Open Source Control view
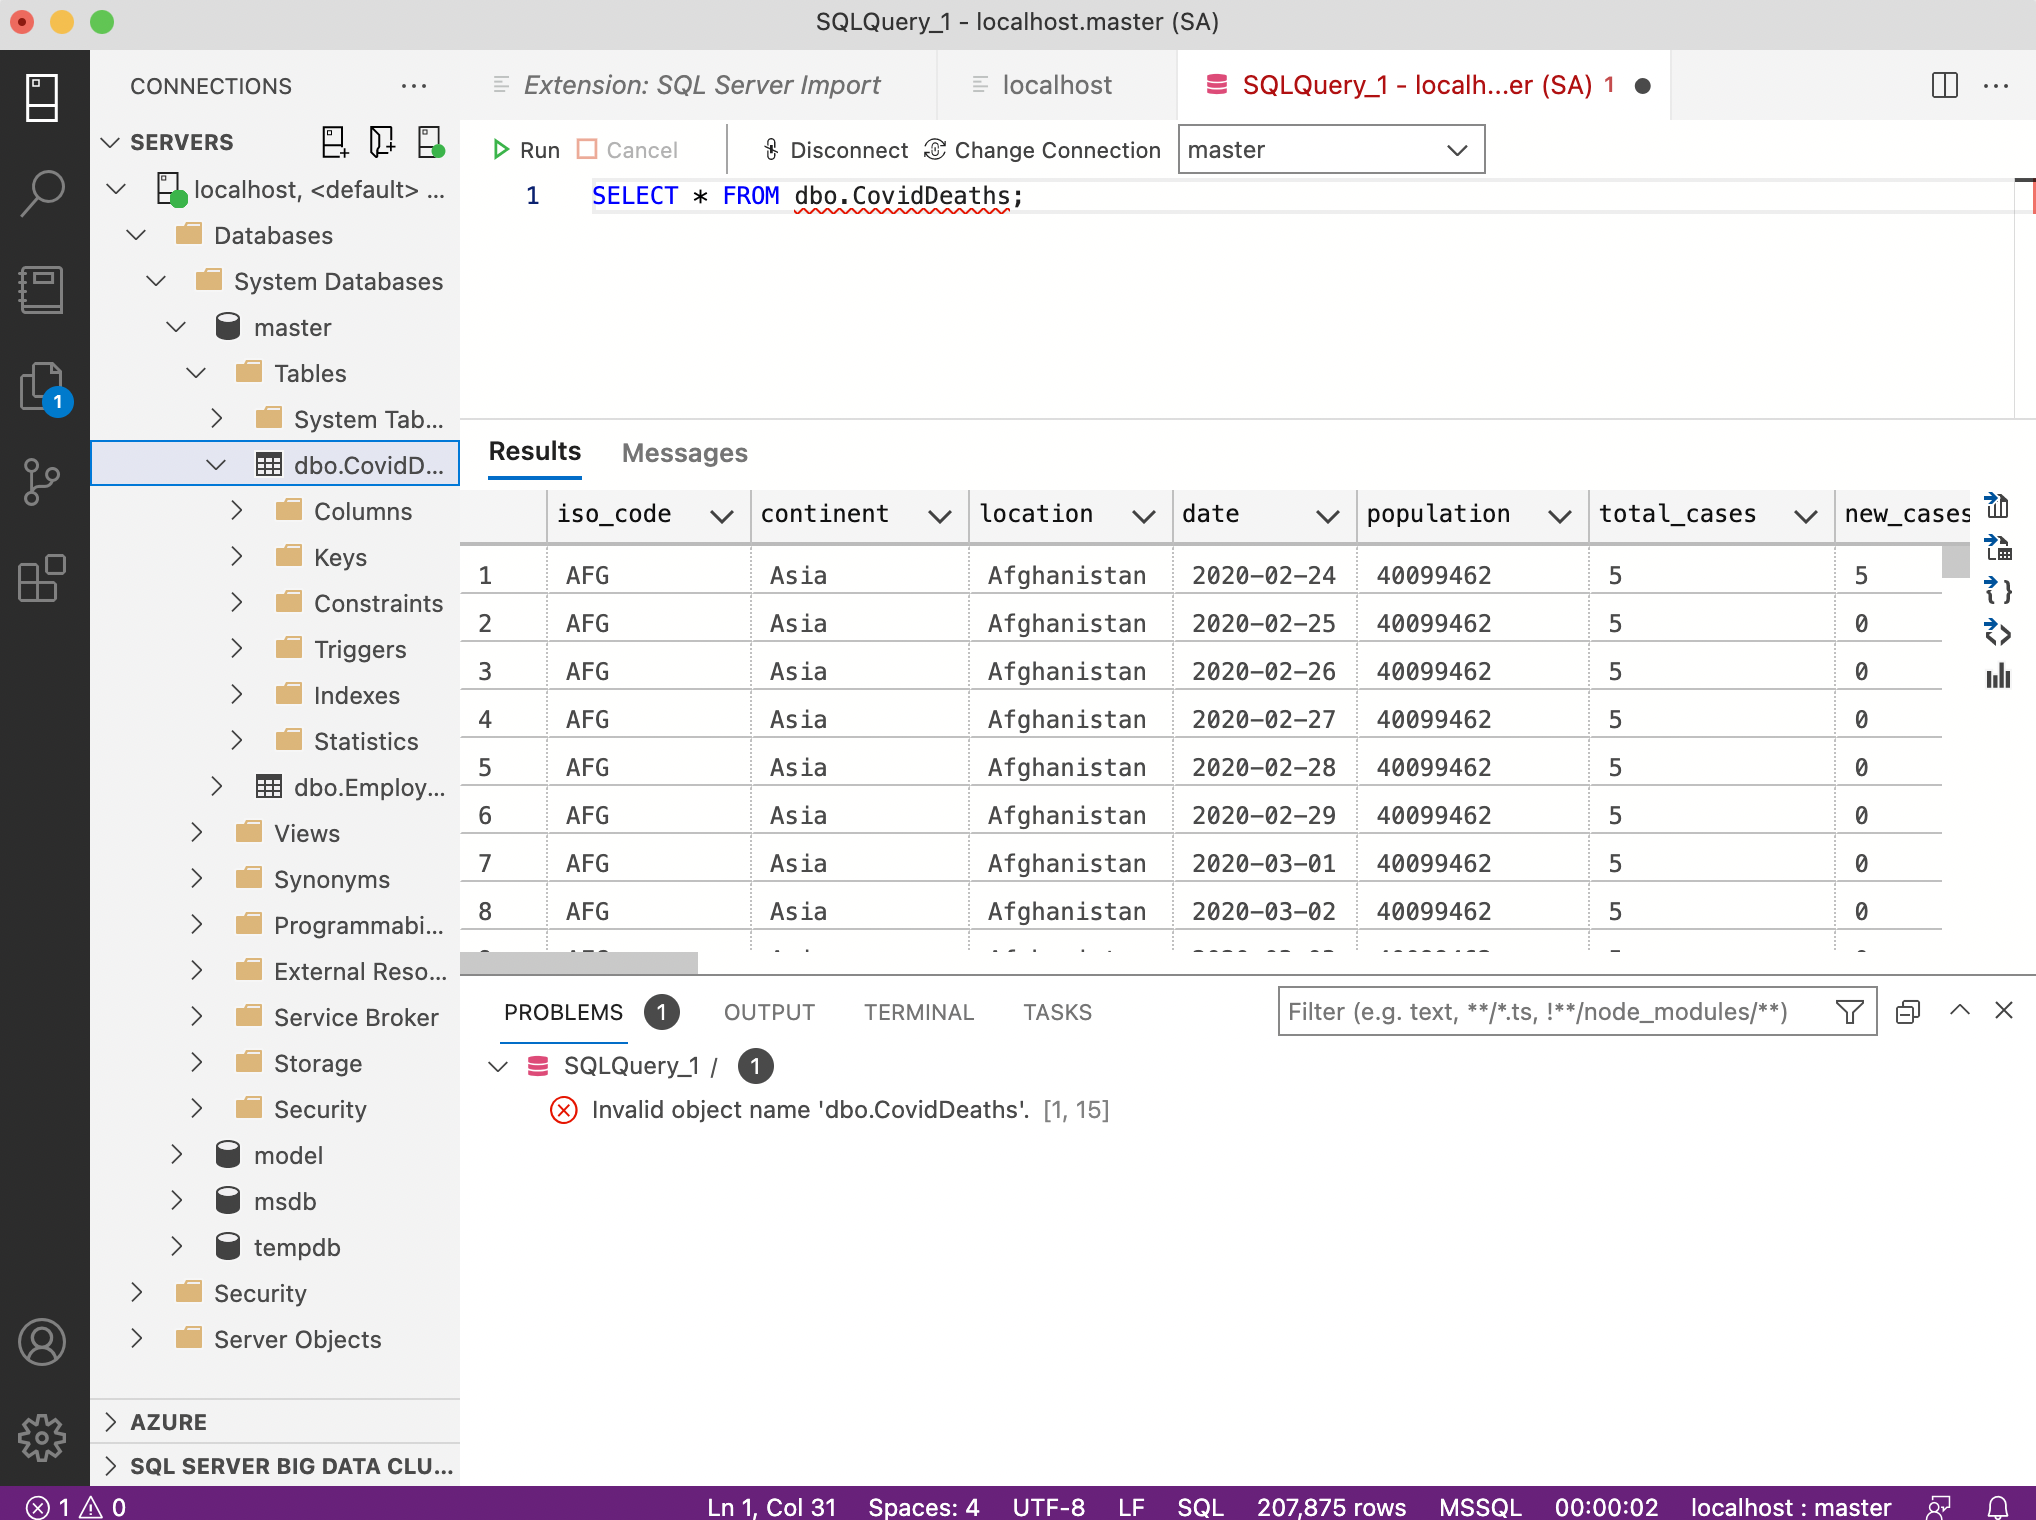The image size is (2036, 1520). 42,481
